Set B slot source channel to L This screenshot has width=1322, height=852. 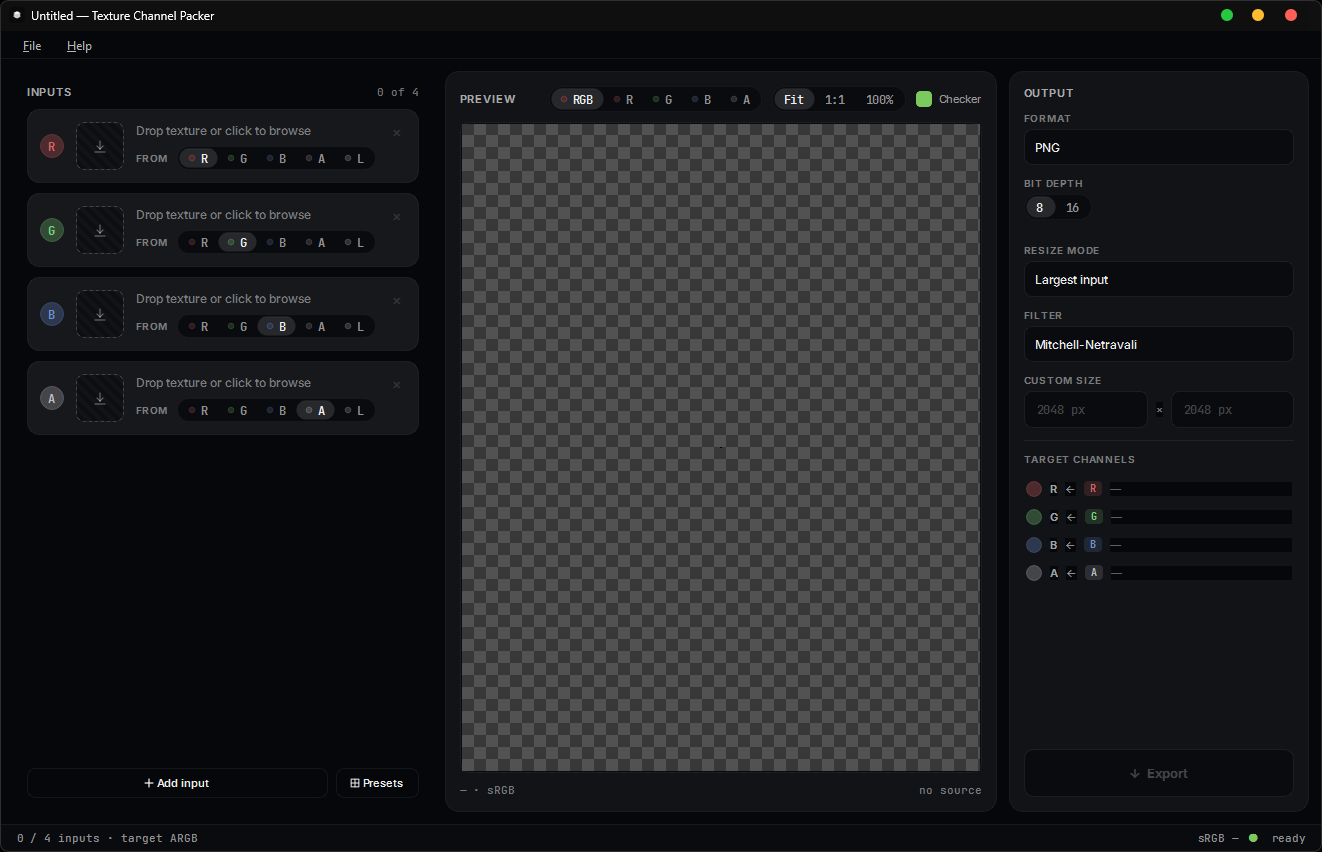pyautogui.click(x=354, y=326)
